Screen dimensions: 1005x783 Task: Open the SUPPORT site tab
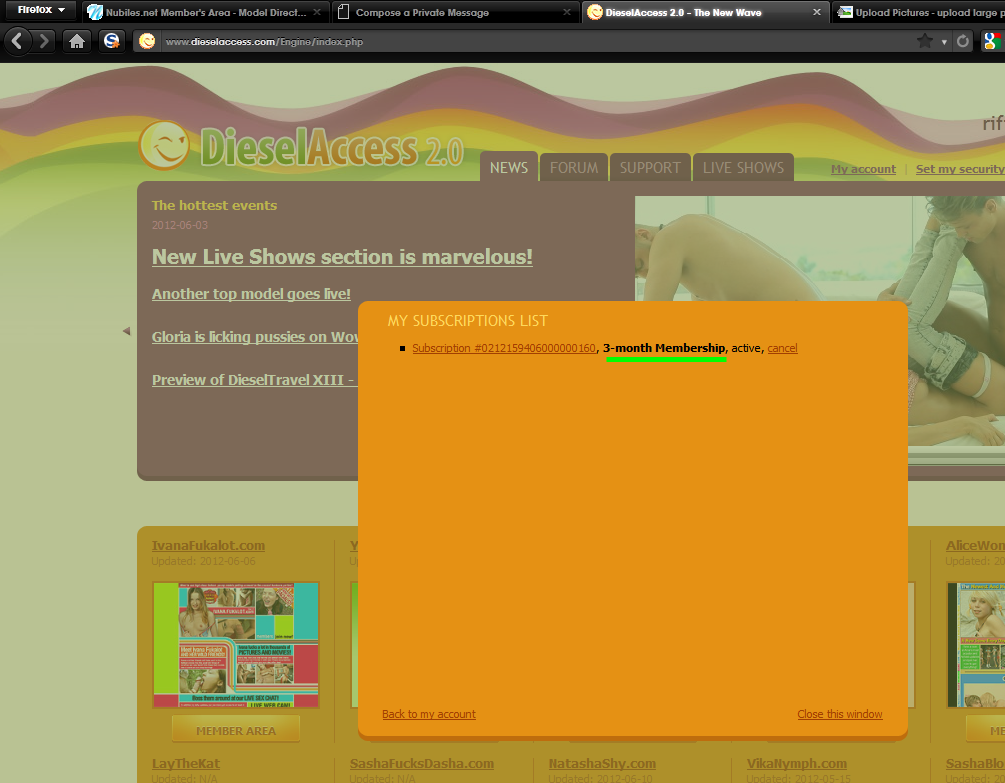pyautogui.click(x=650, y=167)
